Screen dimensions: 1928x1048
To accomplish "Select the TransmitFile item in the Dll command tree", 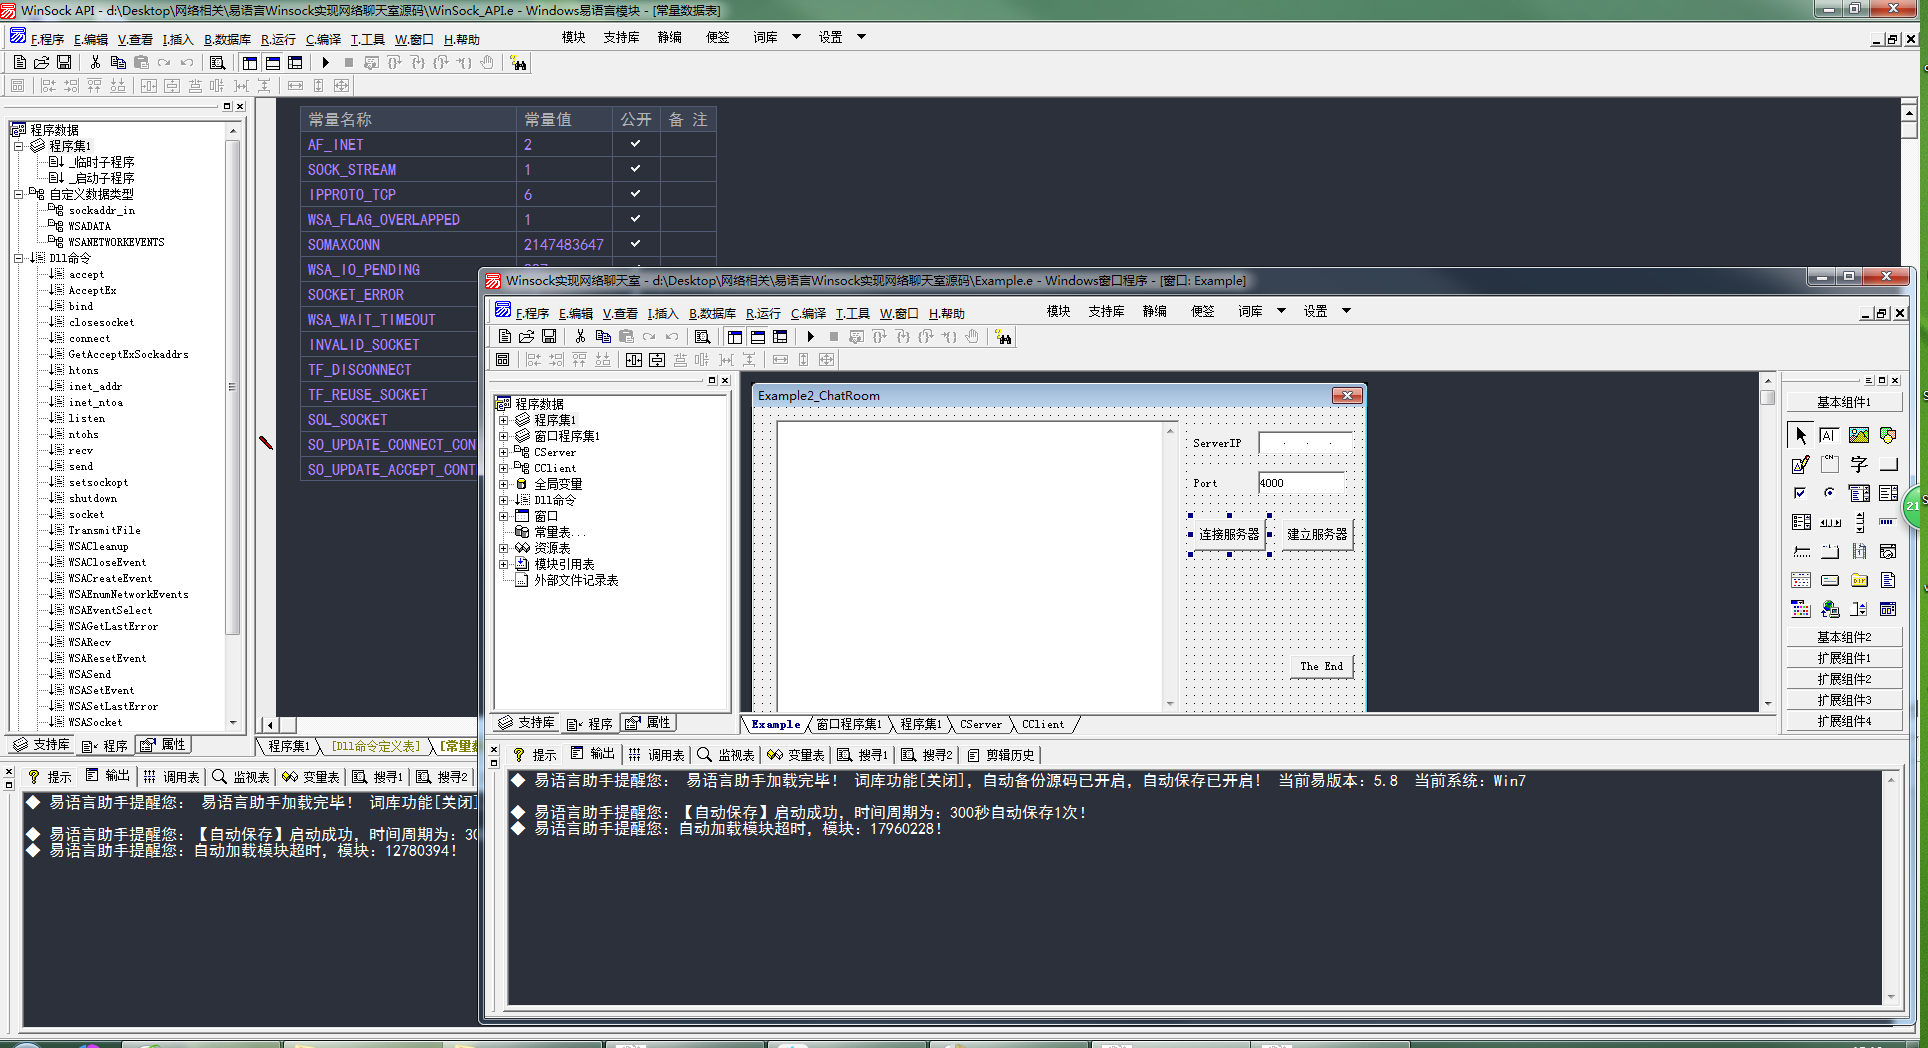I will tap(104, 530).
